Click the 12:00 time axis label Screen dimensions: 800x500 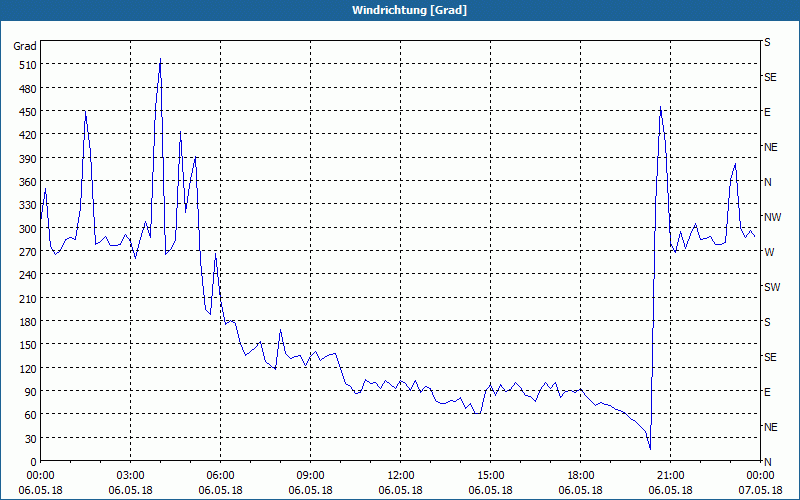pos(401,476)
